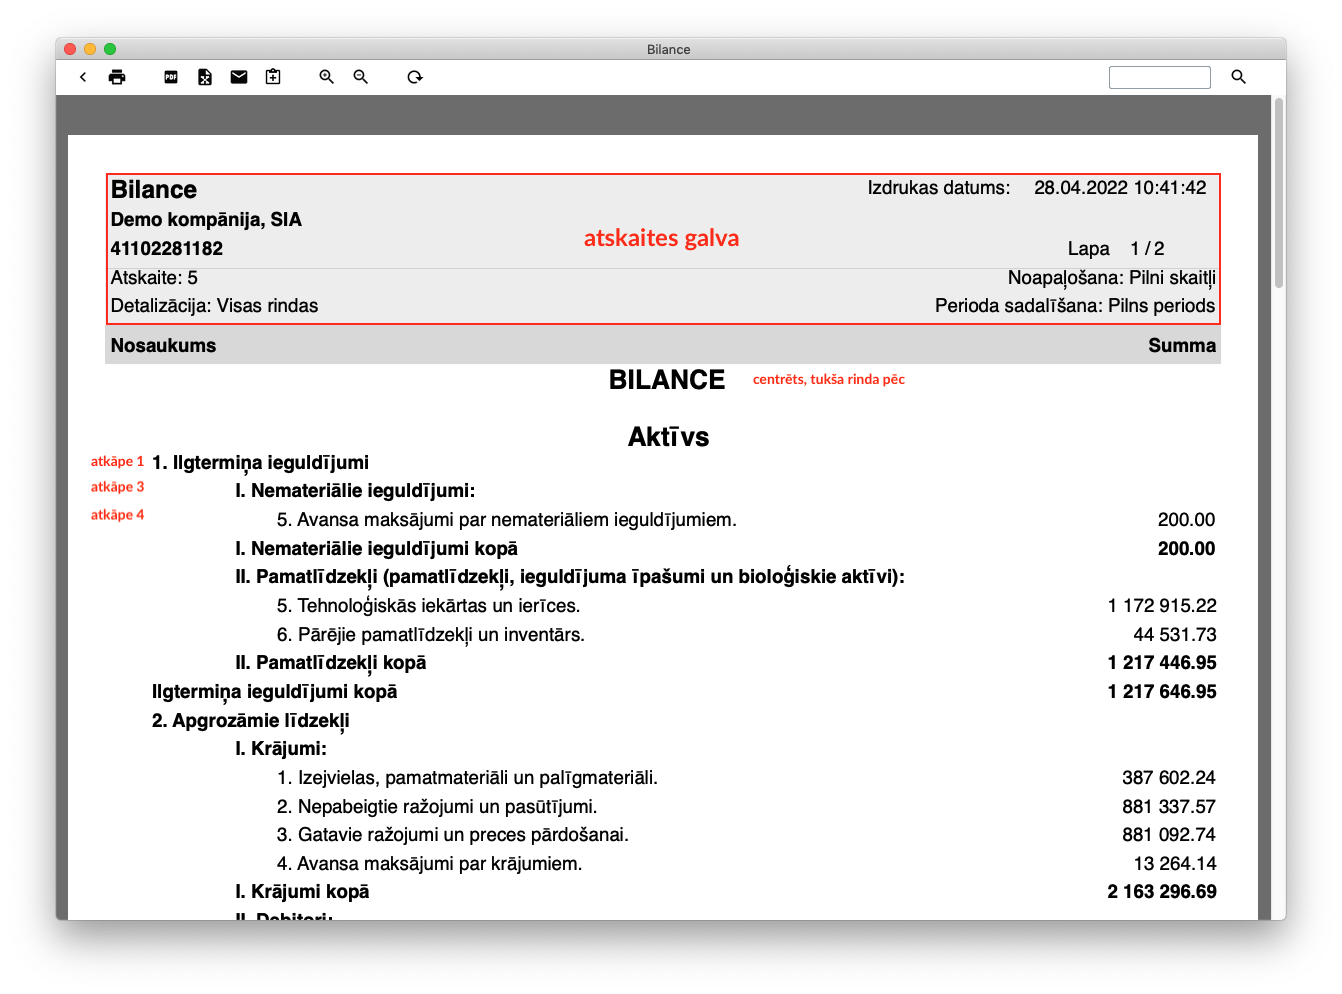Click the total 1 217 446.95

tap(1162, 663)
